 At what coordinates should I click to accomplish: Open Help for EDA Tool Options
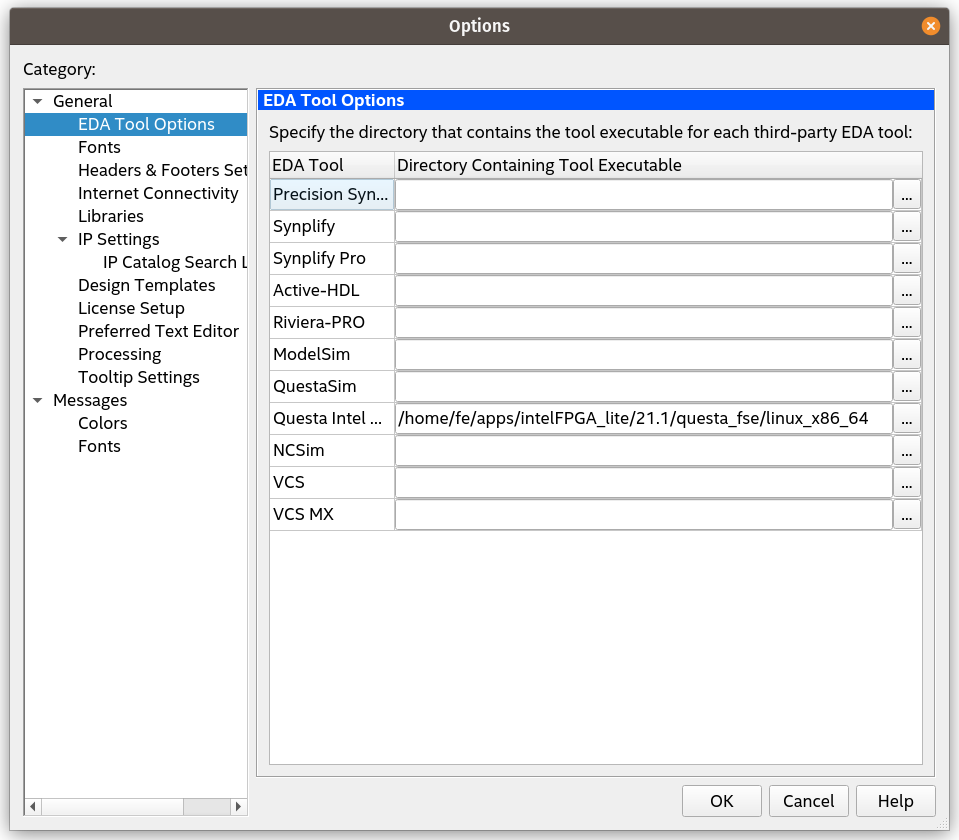click(x=895, y=801)
